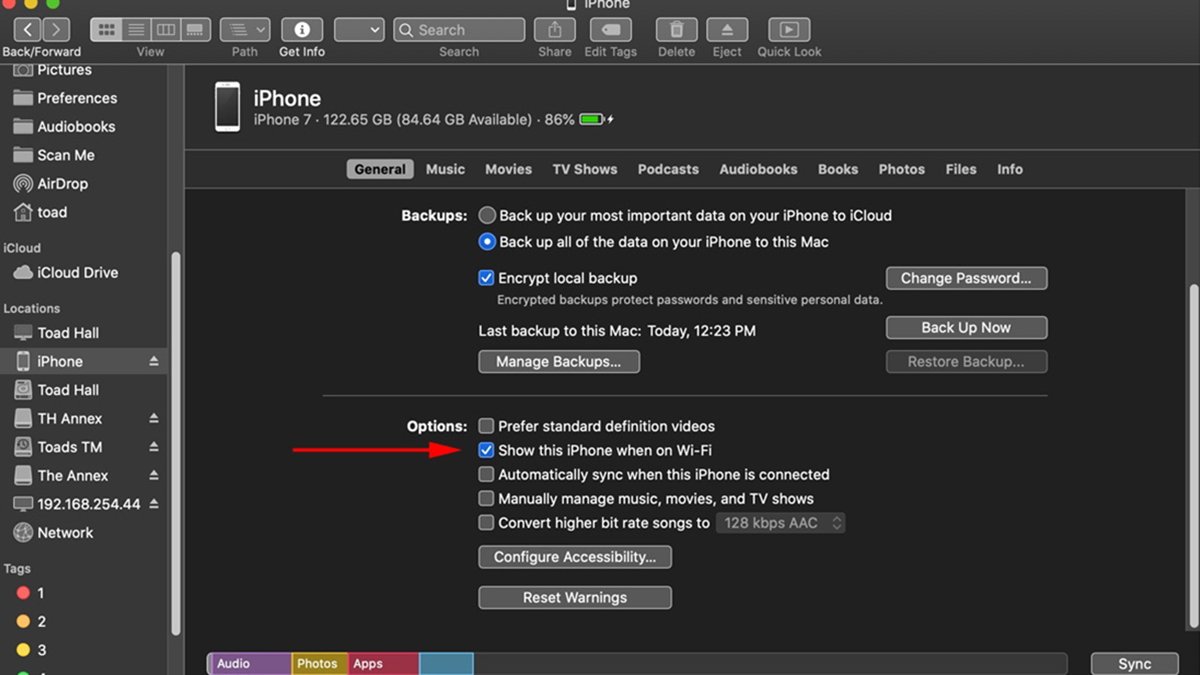Switch to list view in the toolbar
The image size is (1200, 675).
[x=136, y=29]
